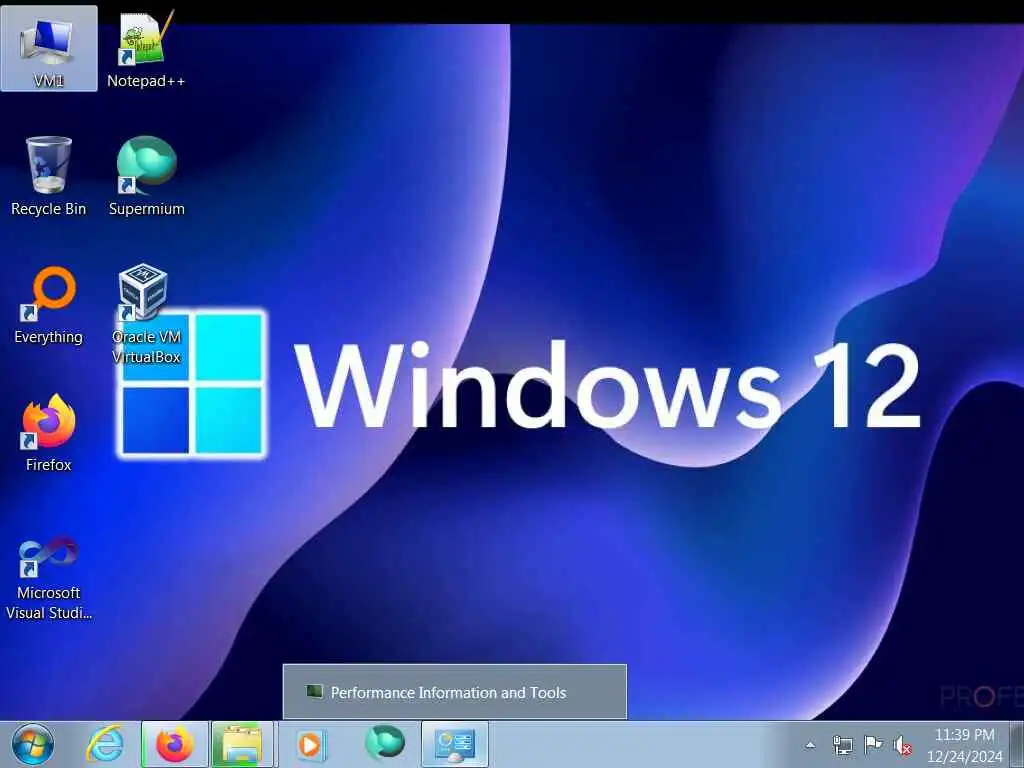Open Supermium from the taskbar

[385, 744]
